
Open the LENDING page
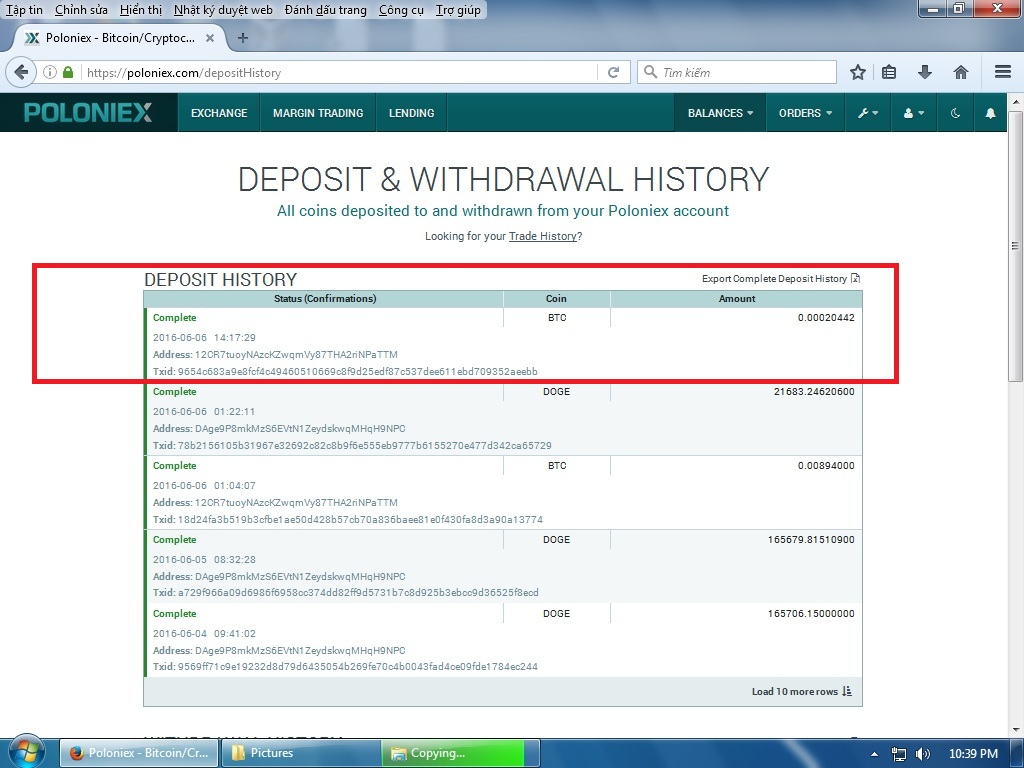pyautogui.click(x=411, y=113)
